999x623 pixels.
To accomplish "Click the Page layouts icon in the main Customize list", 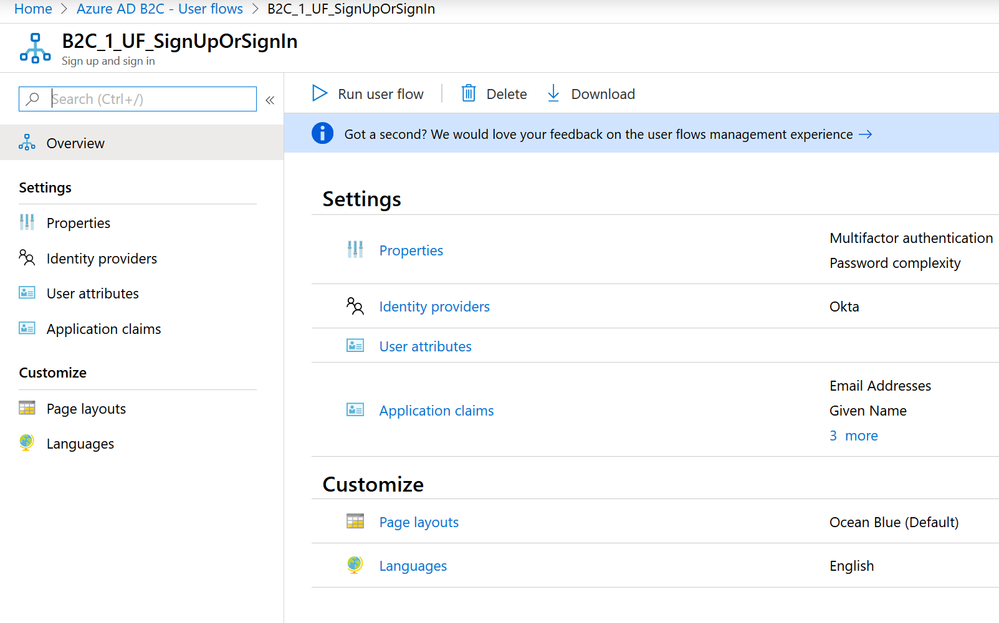I will (x=355, y=521).
